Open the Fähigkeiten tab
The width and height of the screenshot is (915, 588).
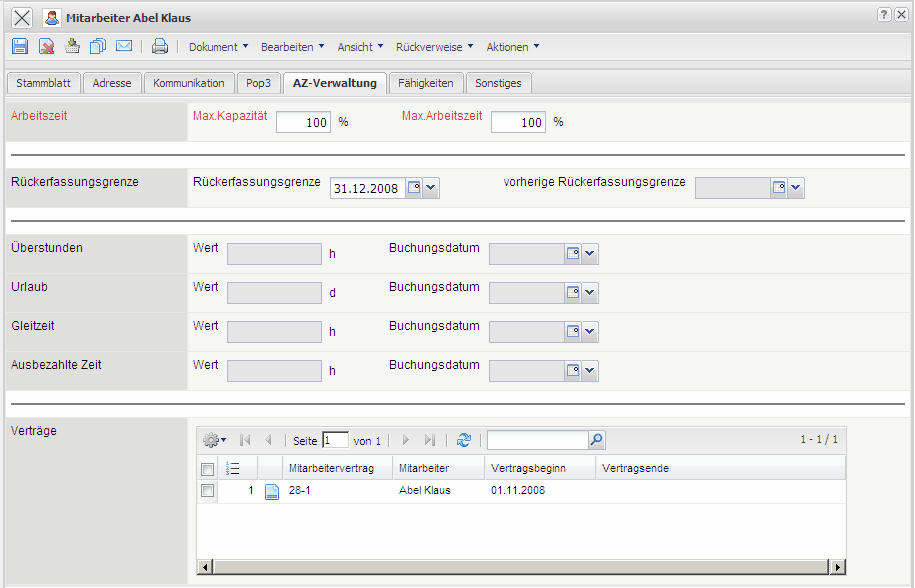425,83
